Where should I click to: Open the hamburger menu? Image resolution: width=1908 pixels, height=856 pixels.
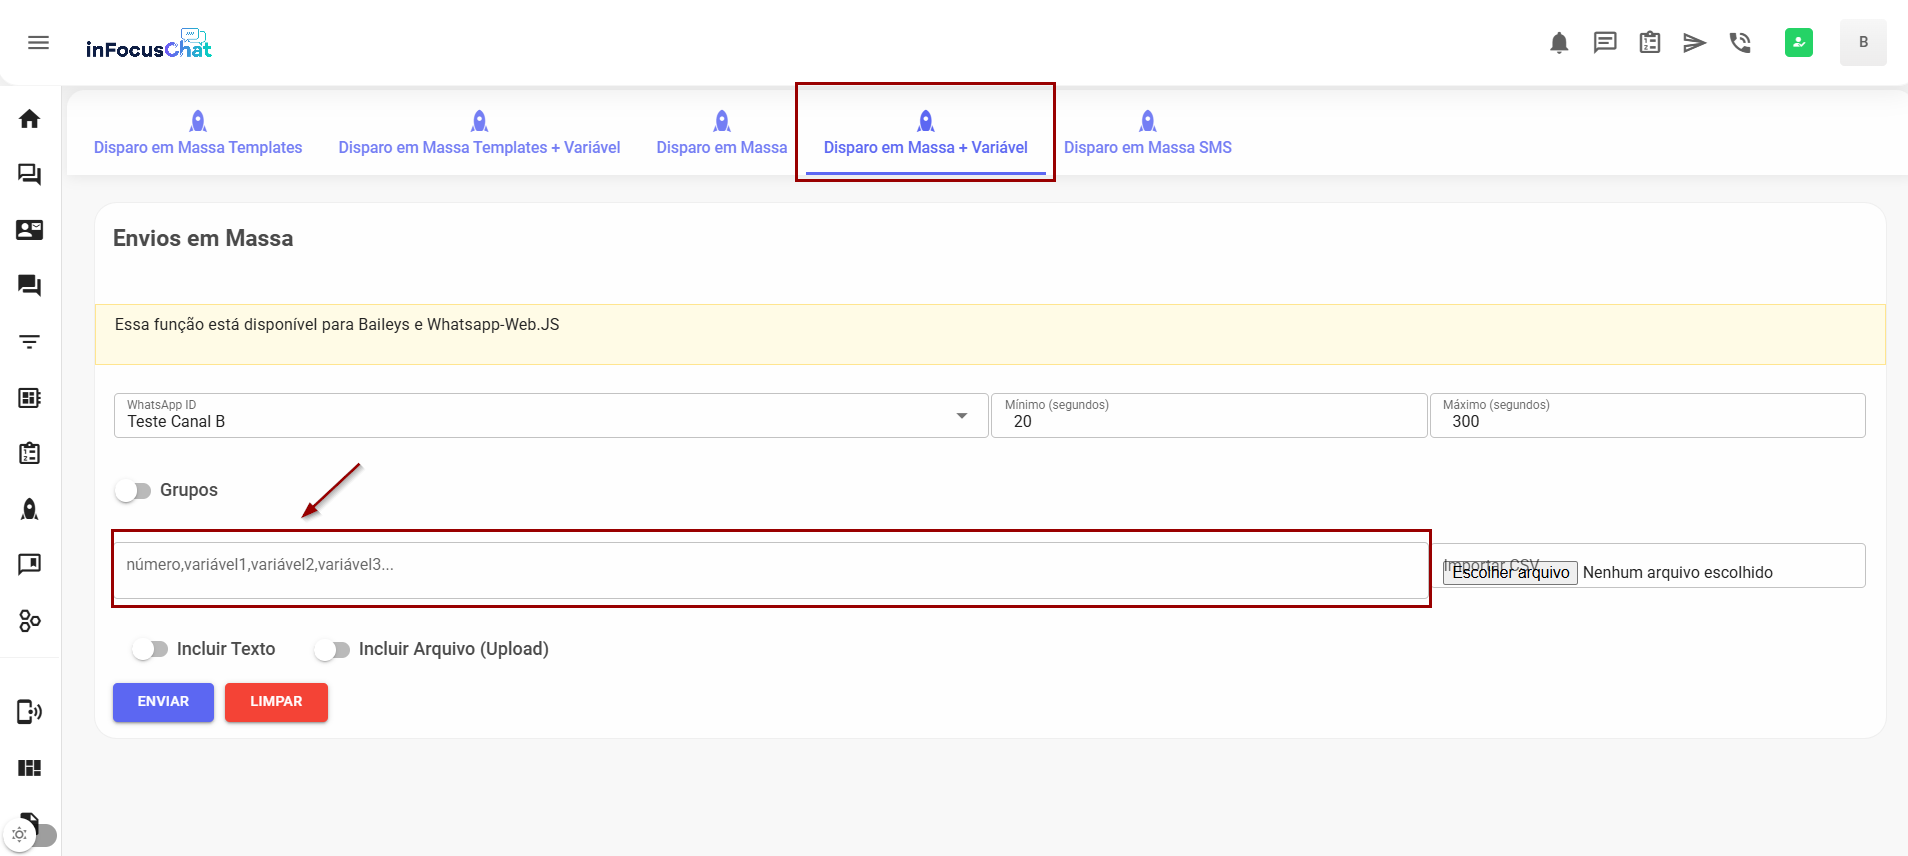point(38,42)
